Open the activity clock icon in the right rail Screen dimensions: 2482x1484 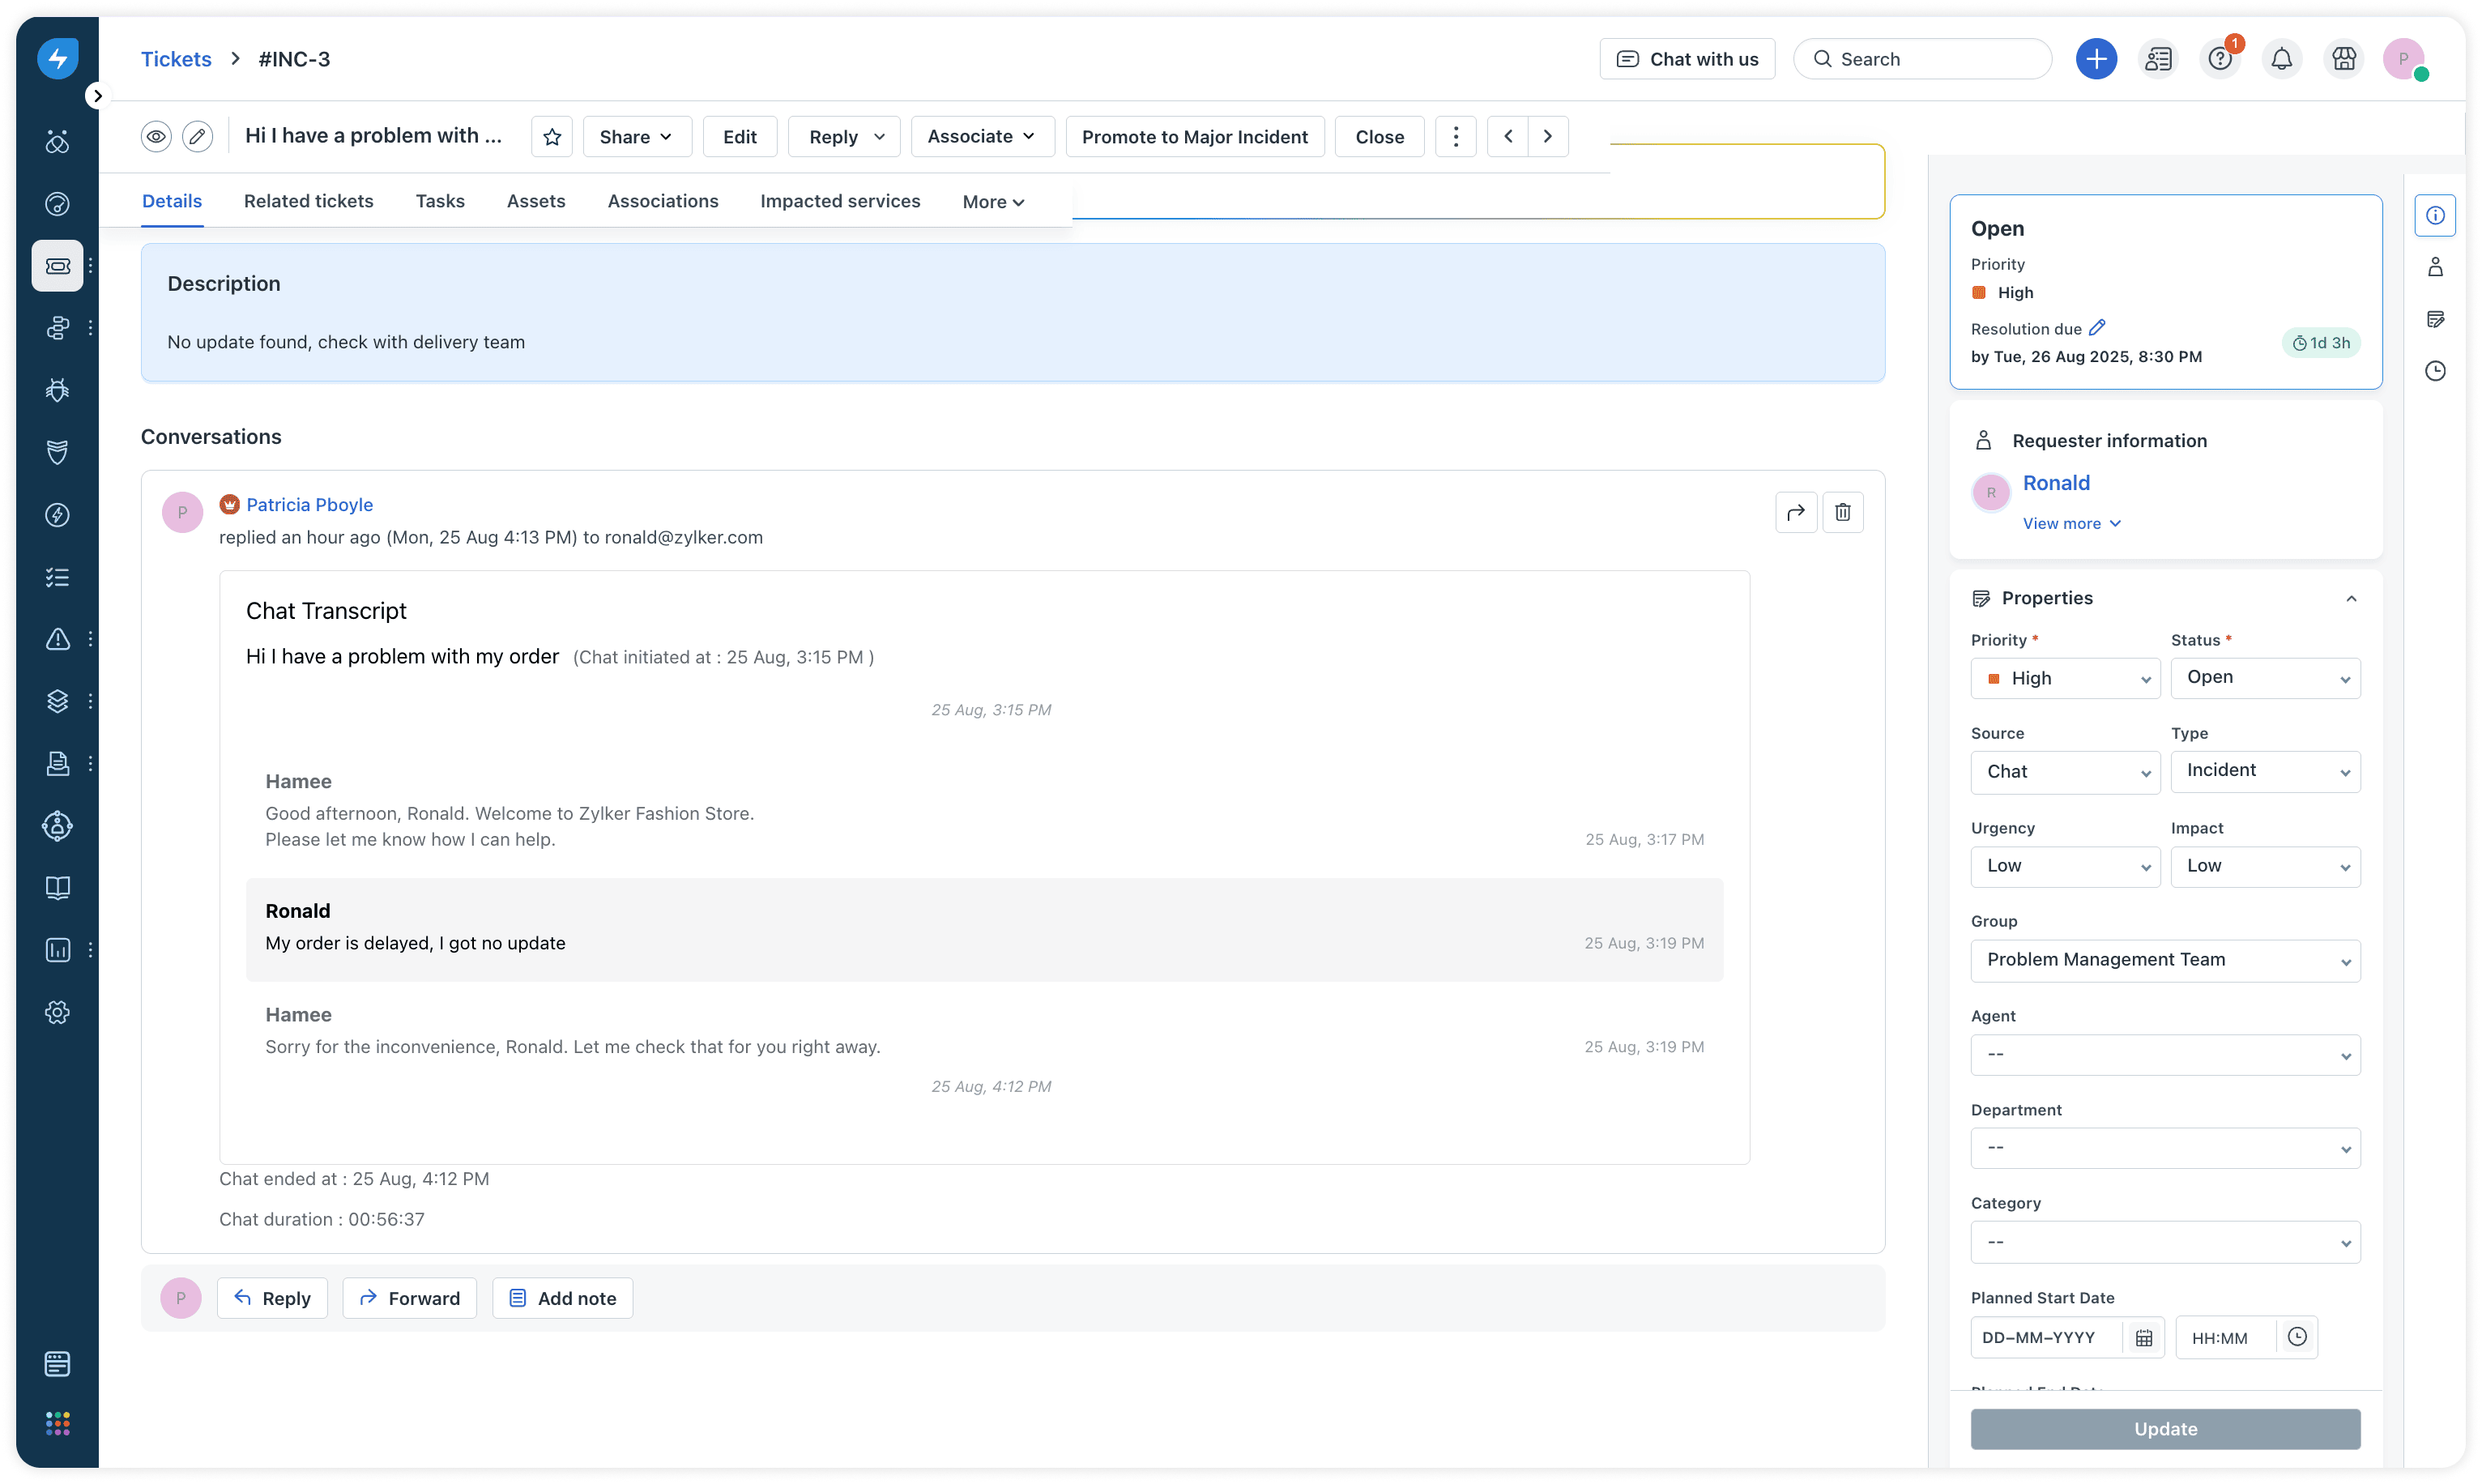2435,371
